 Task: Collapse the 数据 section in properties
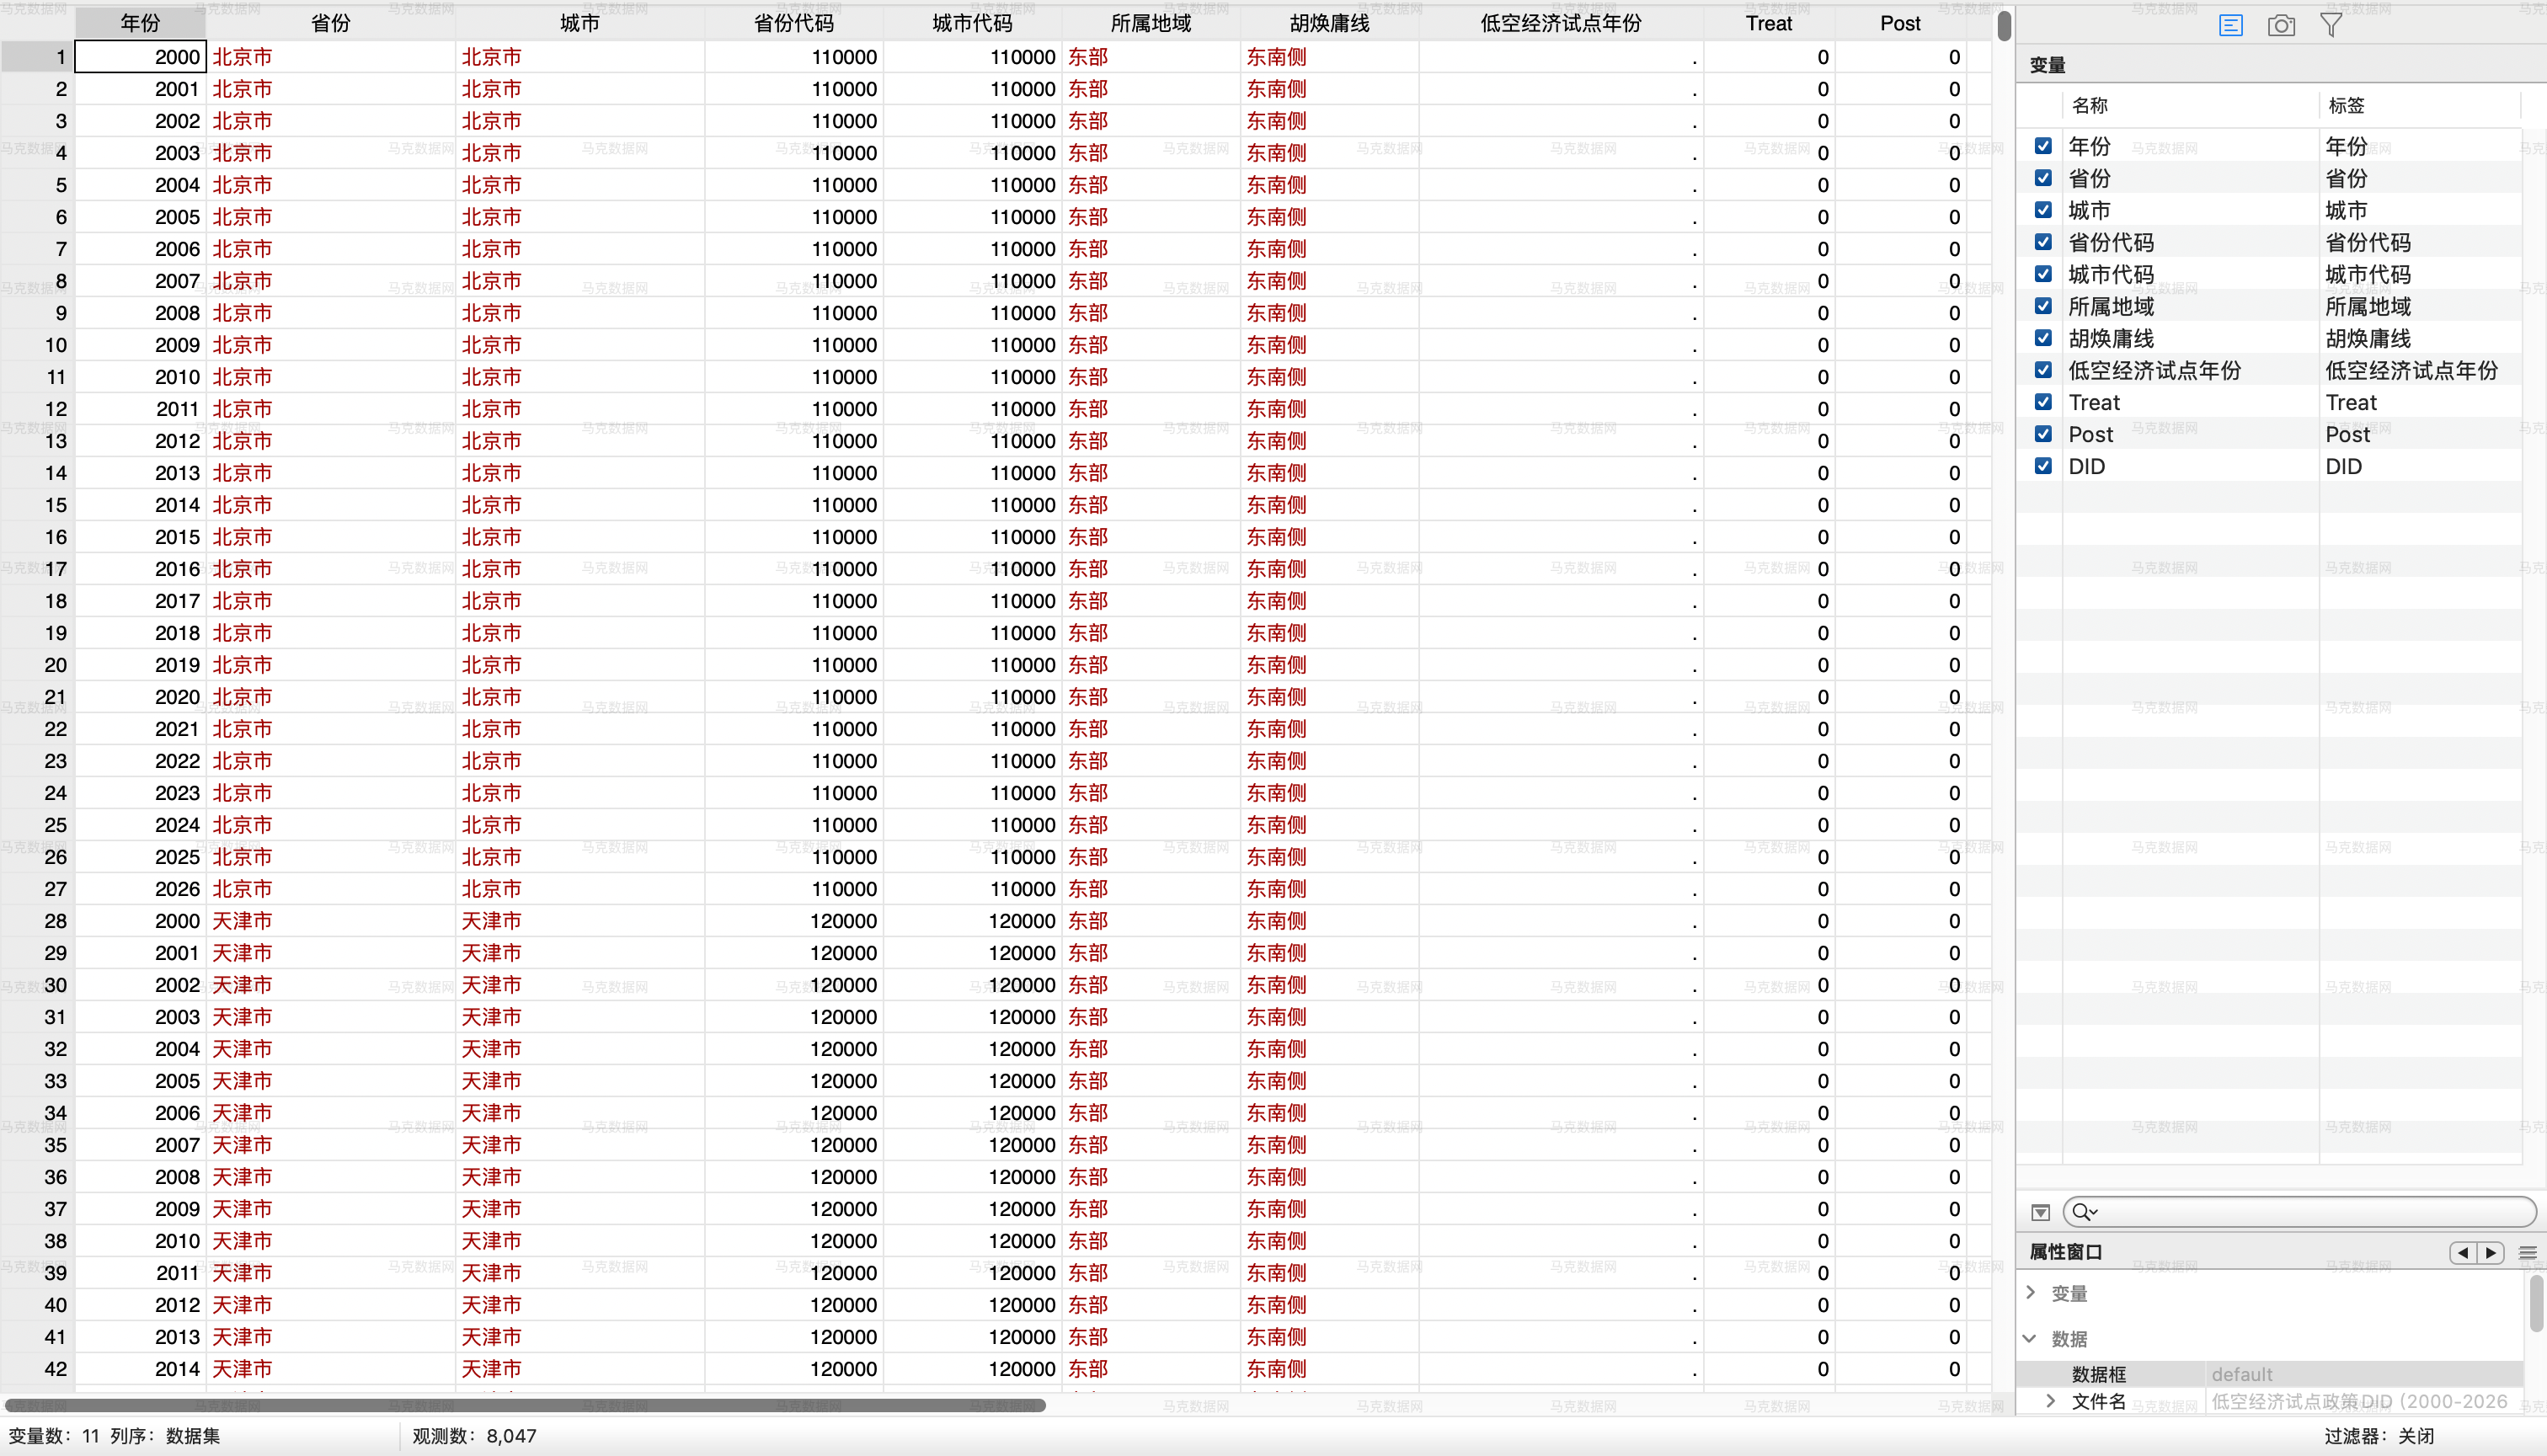[2030, 1338]
